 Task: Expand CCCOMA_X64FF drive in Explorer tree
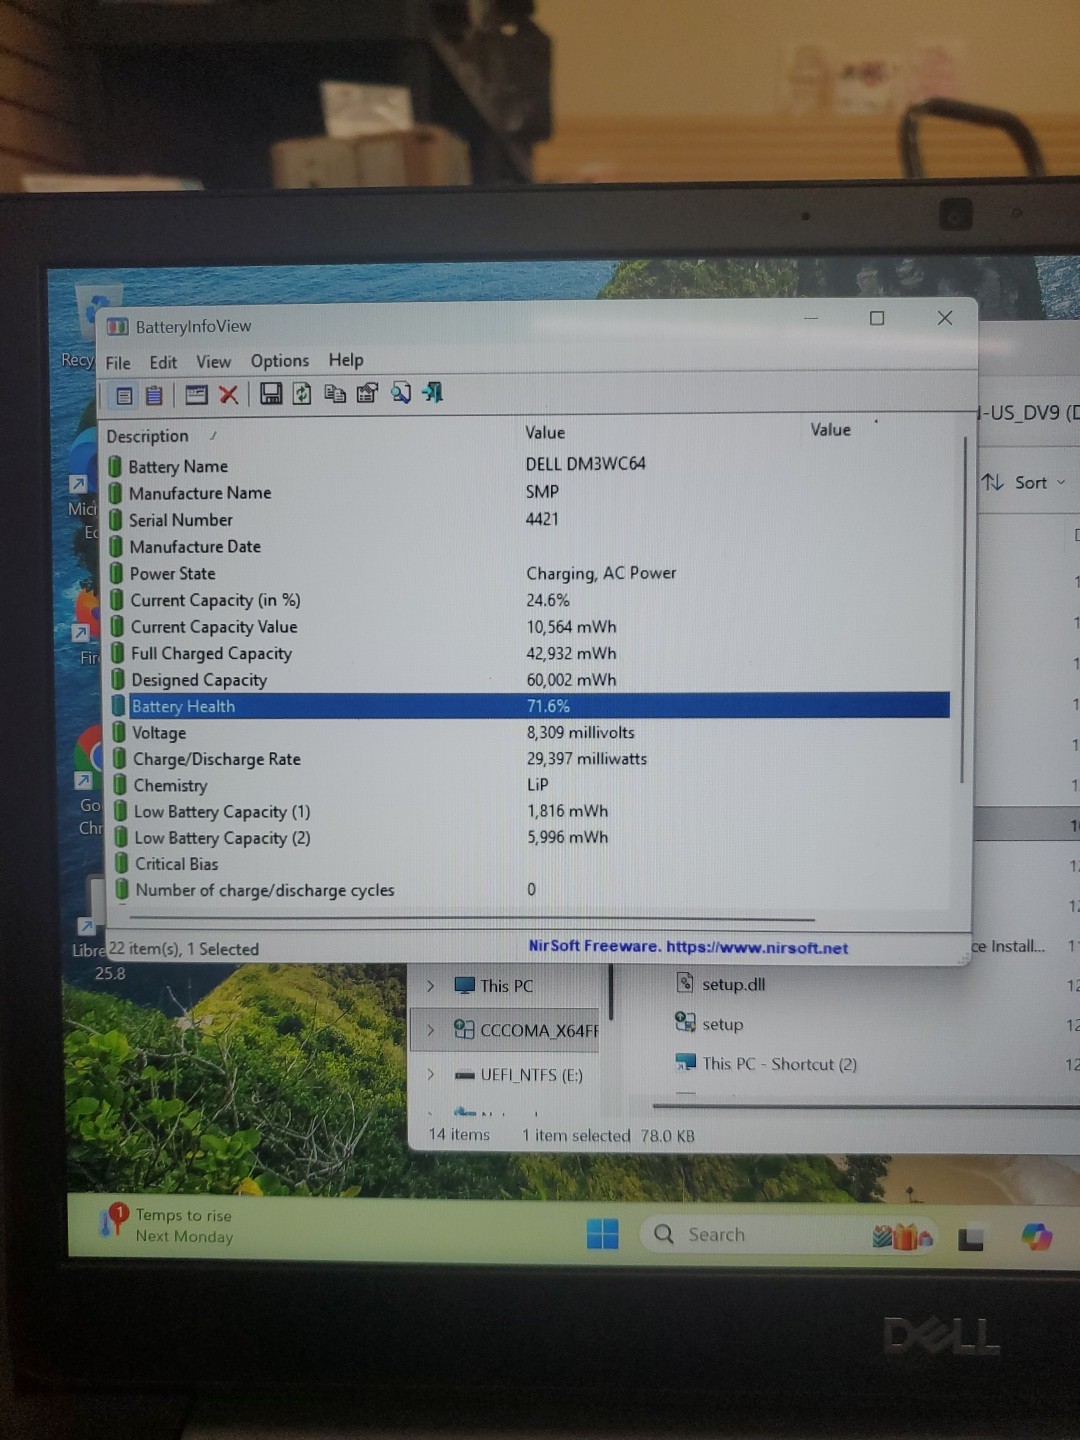tap(431, 1030)
